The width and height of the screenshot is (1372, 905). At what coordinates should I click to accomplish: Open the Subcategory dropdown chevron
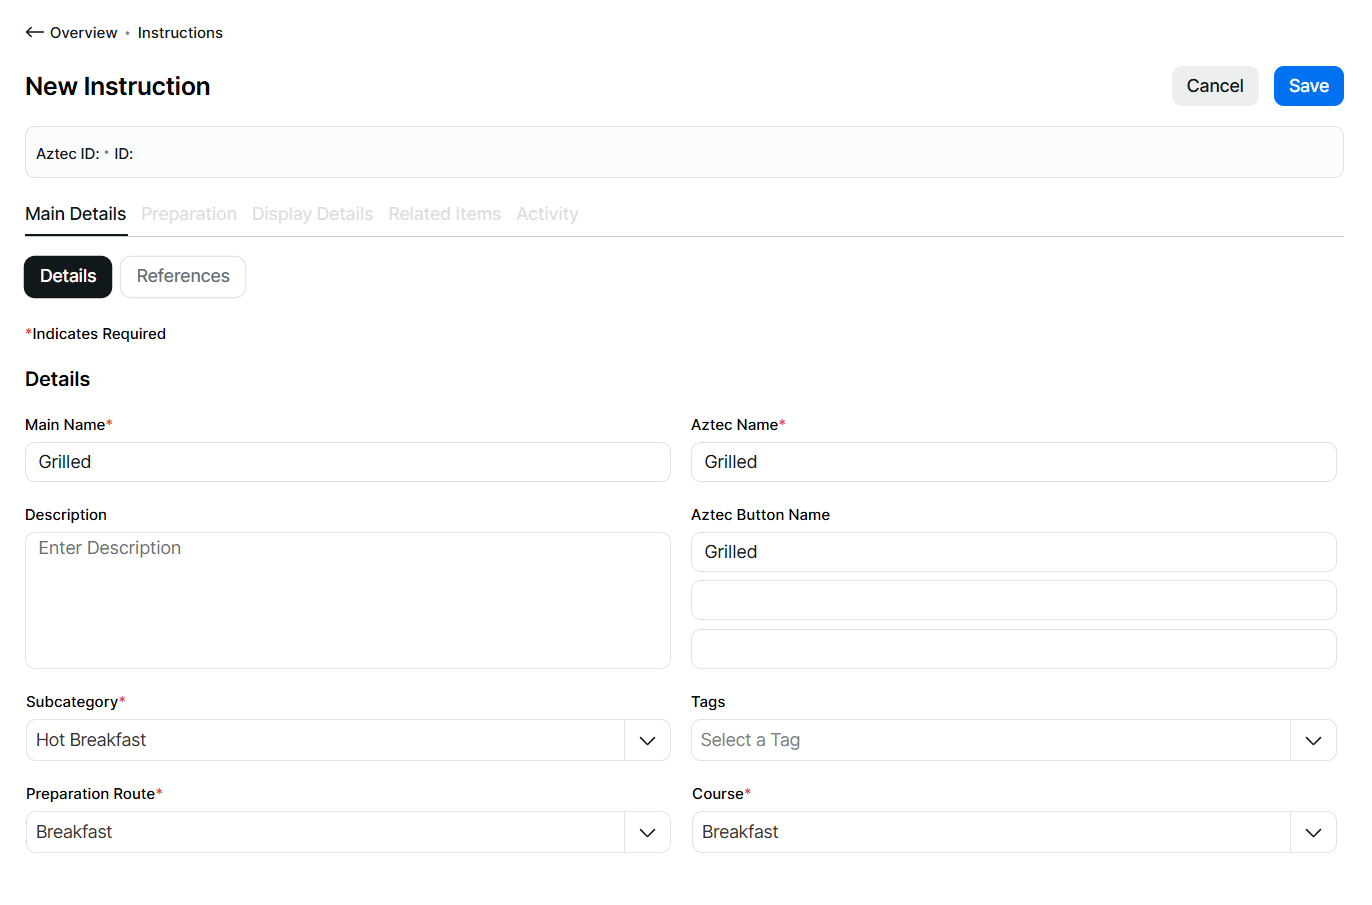click(647, 741)
